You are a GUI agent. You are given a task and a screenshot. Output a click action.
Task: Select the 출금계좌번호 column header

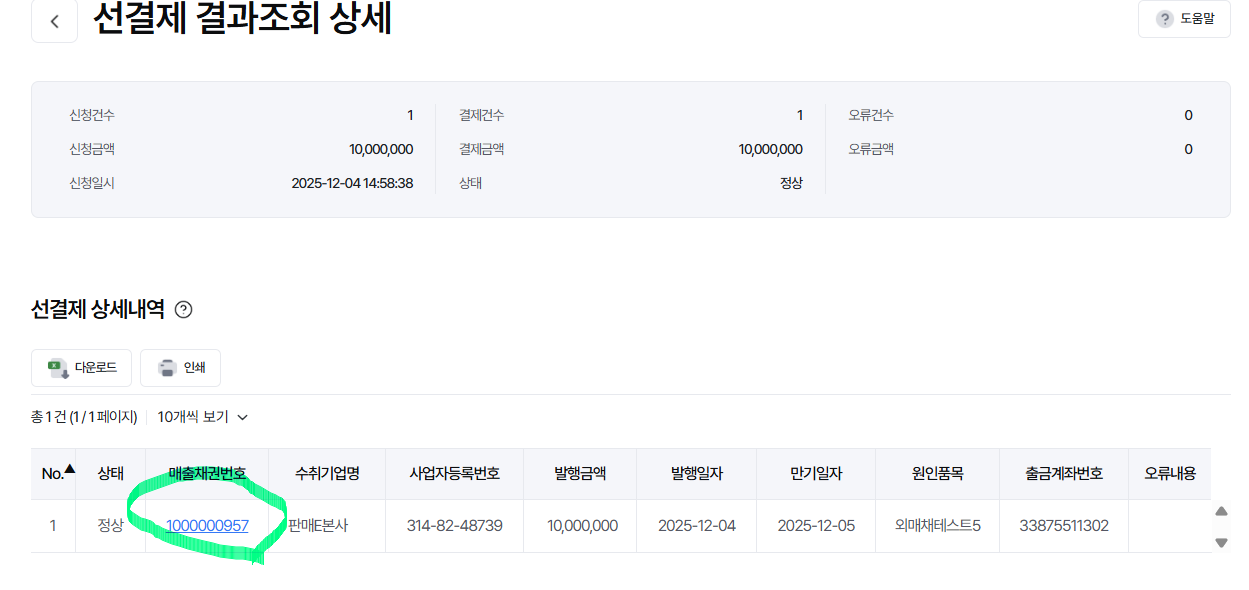coord(1064,474)
